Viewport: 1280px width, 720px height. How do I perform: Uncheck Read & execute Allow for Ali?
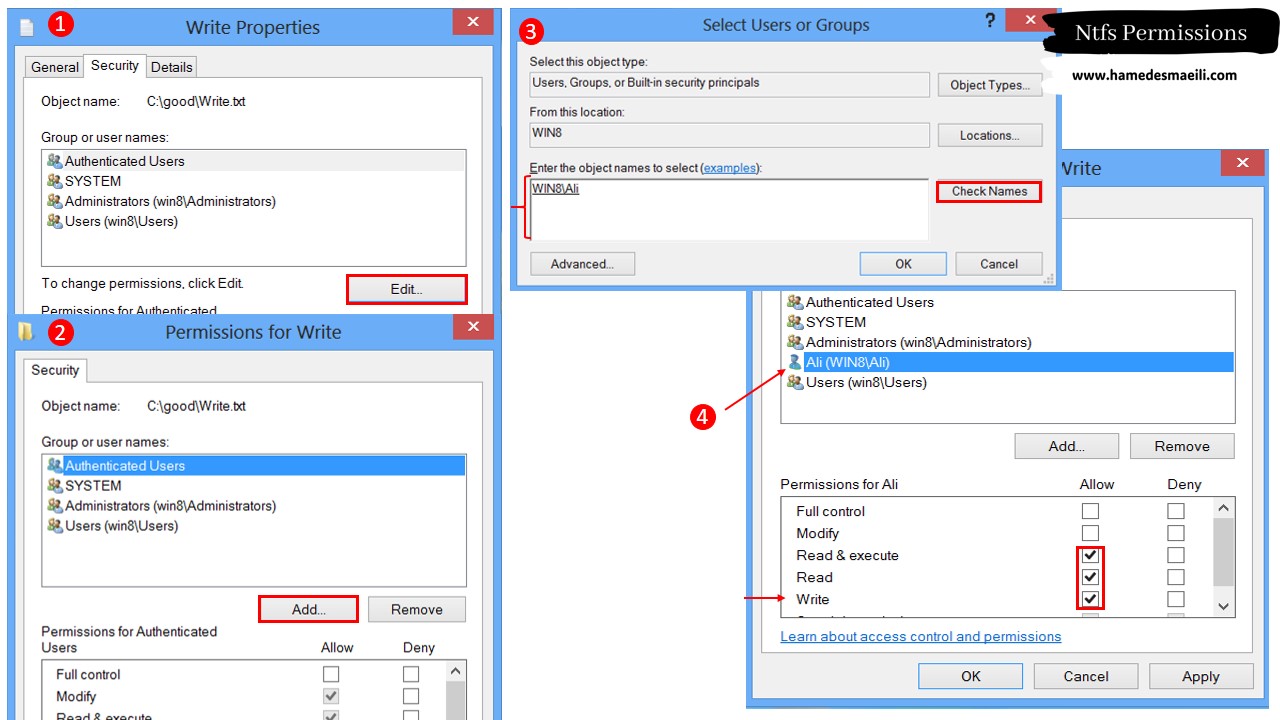coord(1090,555)
